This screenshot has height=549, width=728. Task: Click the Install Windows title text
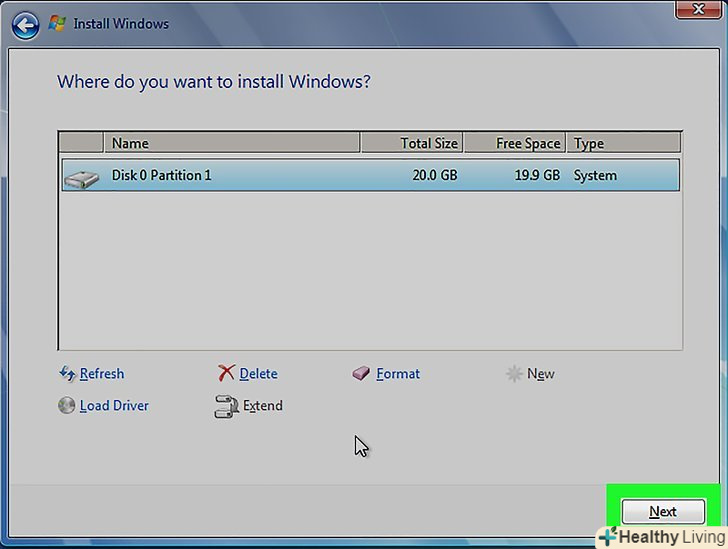click(x=121, y=24)
